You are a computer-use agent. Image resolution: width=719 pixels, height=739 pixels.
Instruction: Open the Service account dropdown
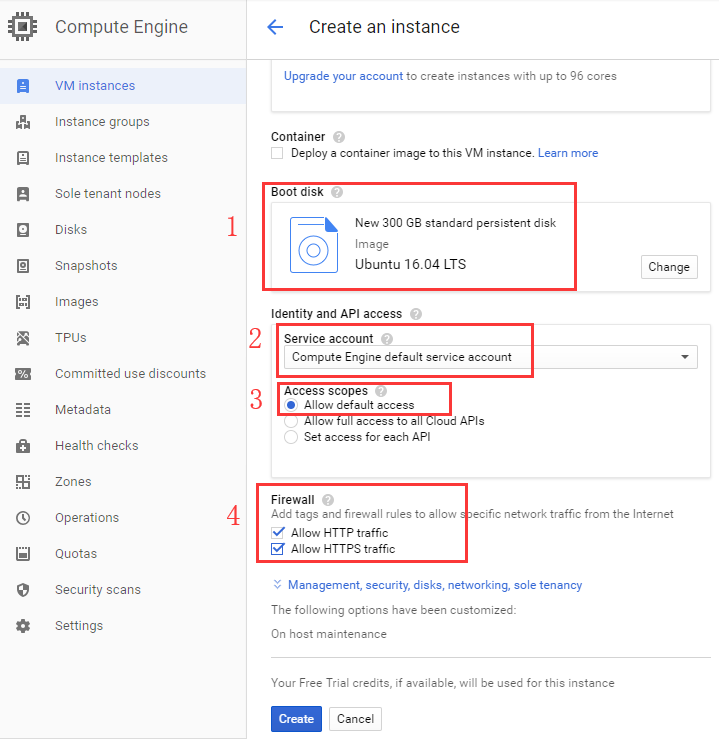[x=490, y=357]
